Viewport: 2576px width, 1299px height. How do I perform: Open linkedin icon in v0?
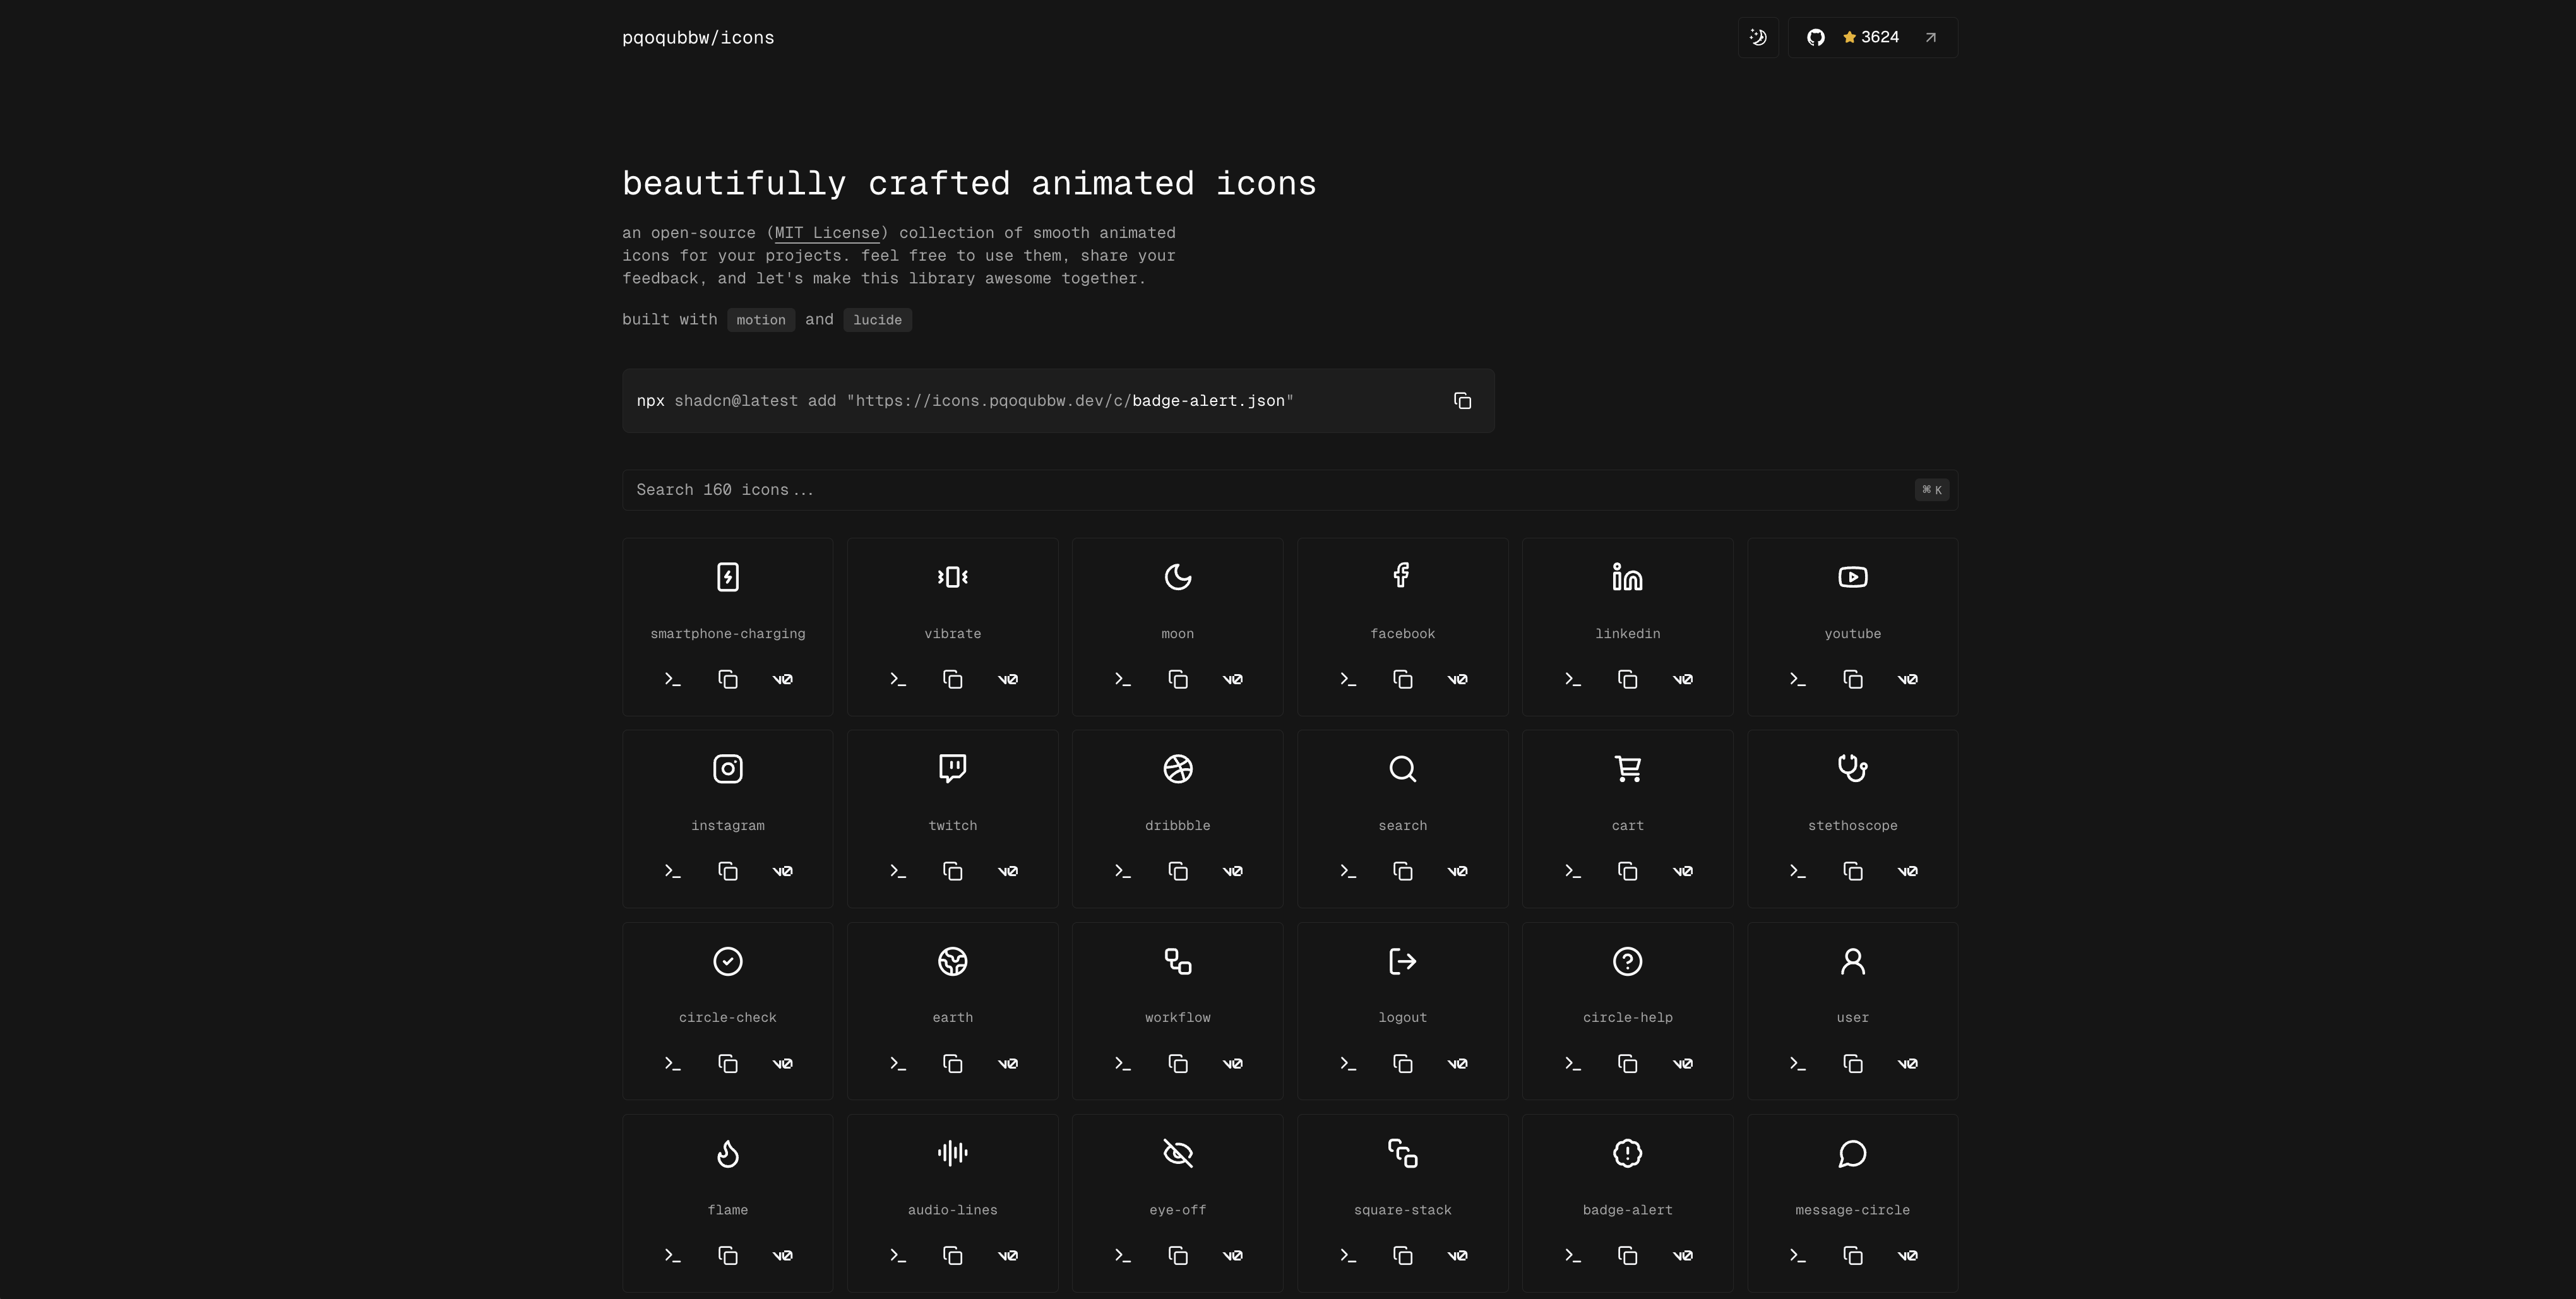click(1683, 680)
